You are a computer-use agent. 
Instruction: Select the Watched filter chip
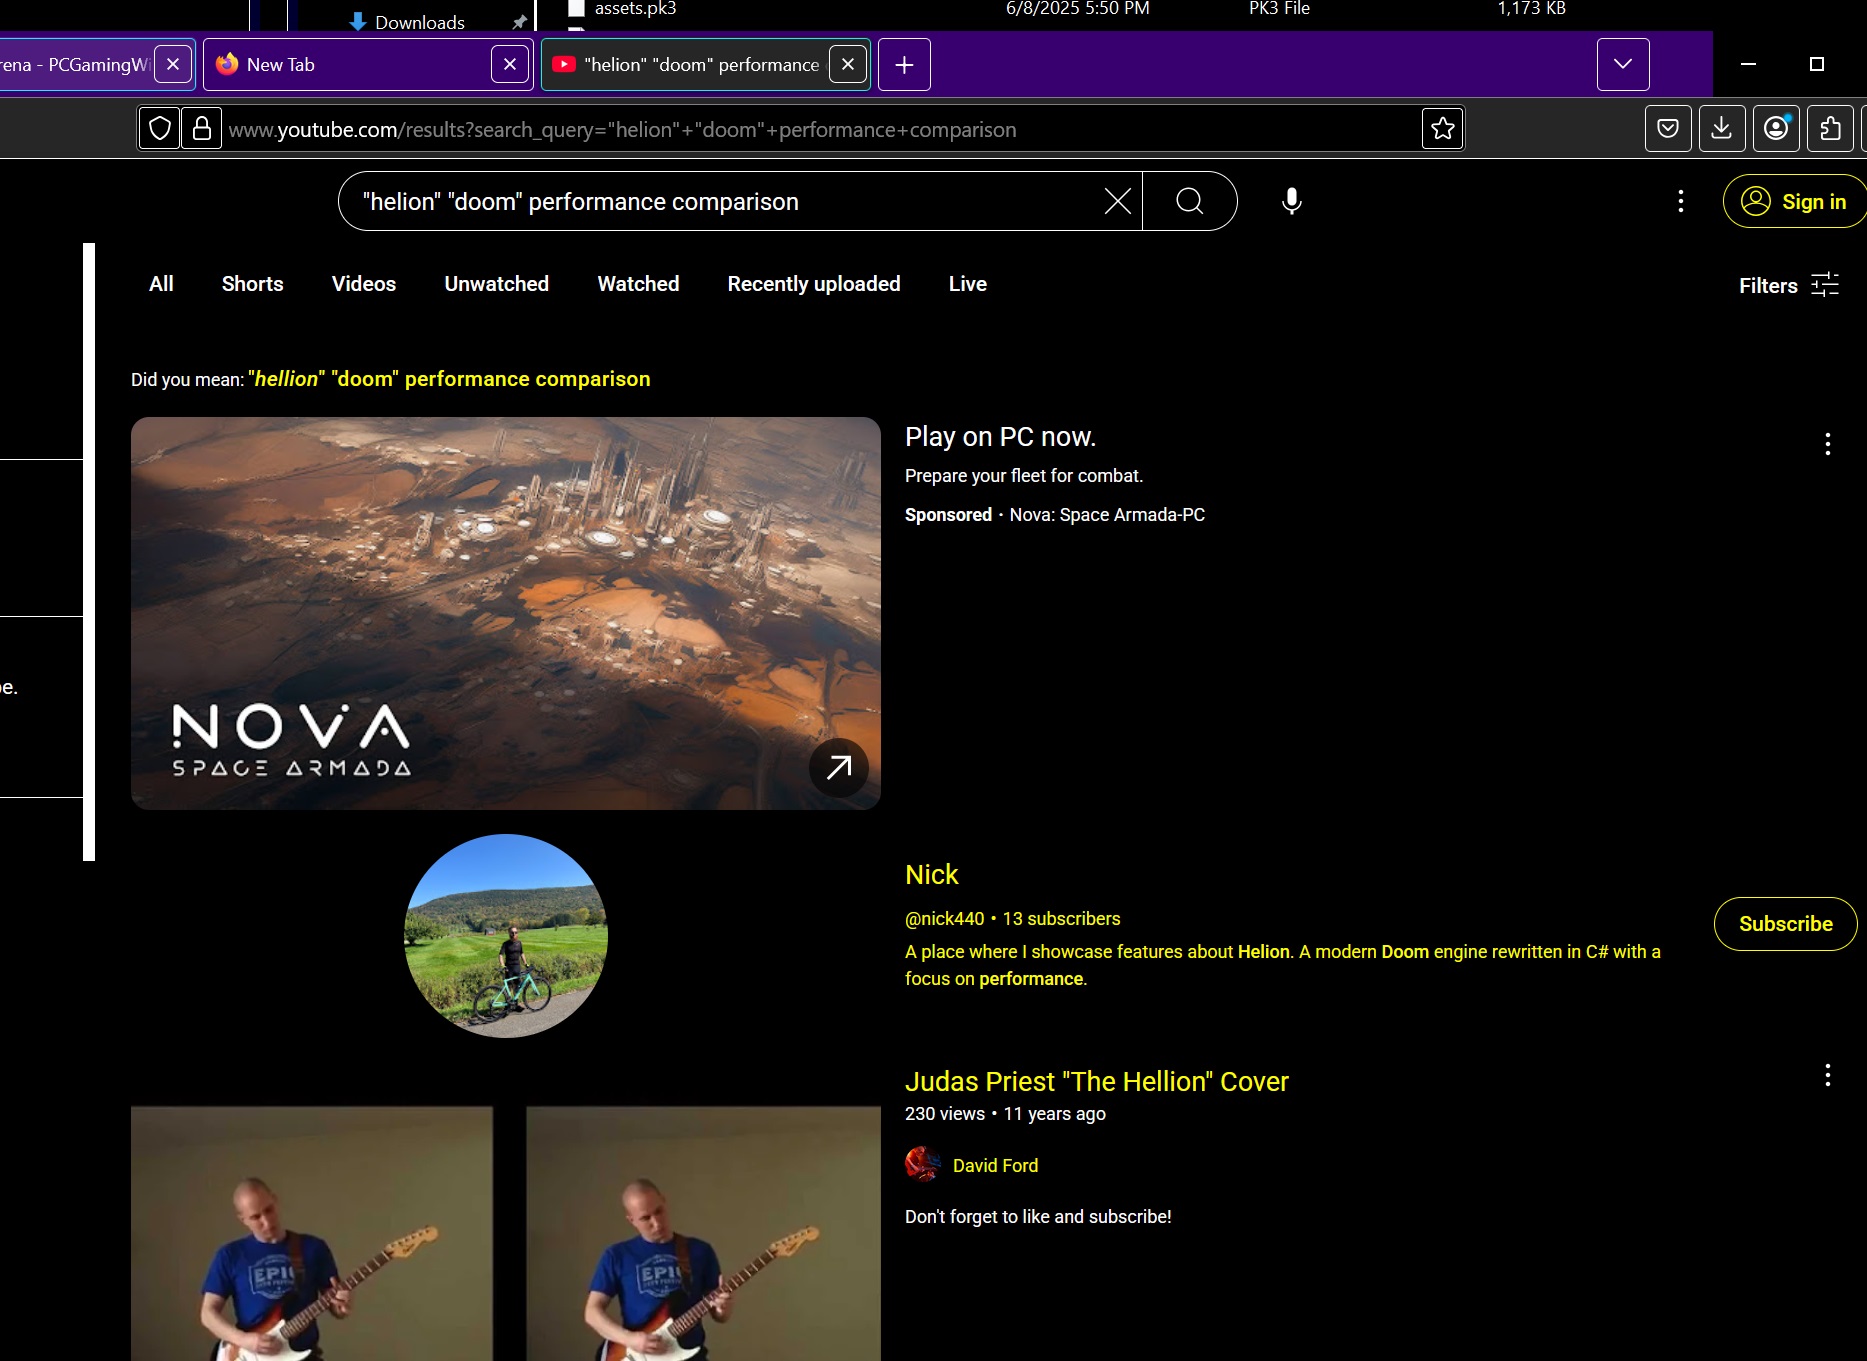point(638,284)
